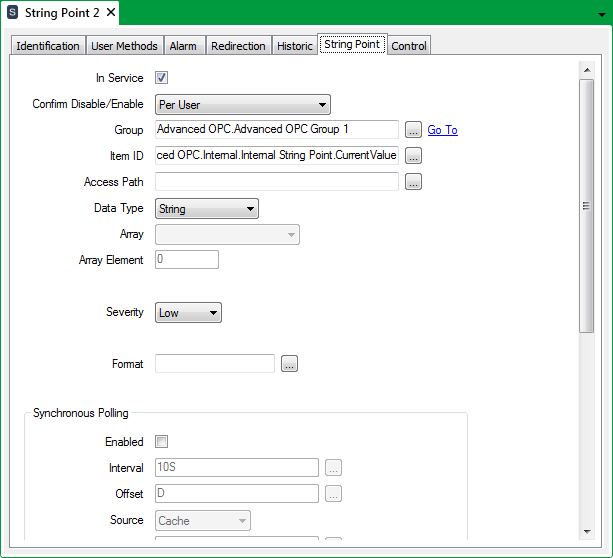This screenshot has width=613, height=558.
Task: Toggle the In Service checkbox
Action: [162, 78]
